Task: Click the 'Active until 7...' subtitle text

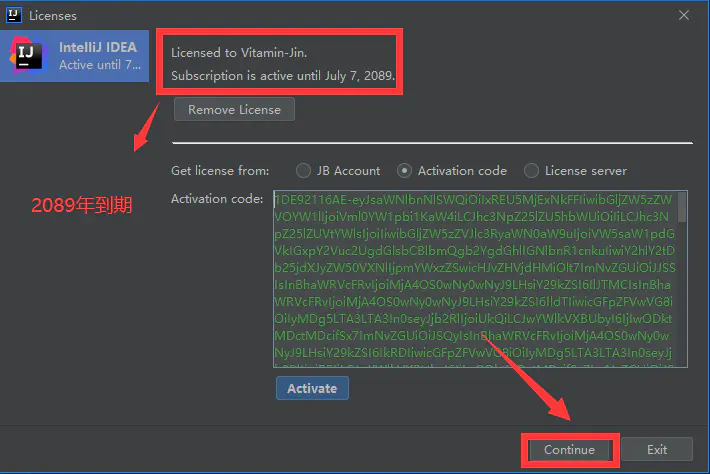Action: [x=100, y=65]
